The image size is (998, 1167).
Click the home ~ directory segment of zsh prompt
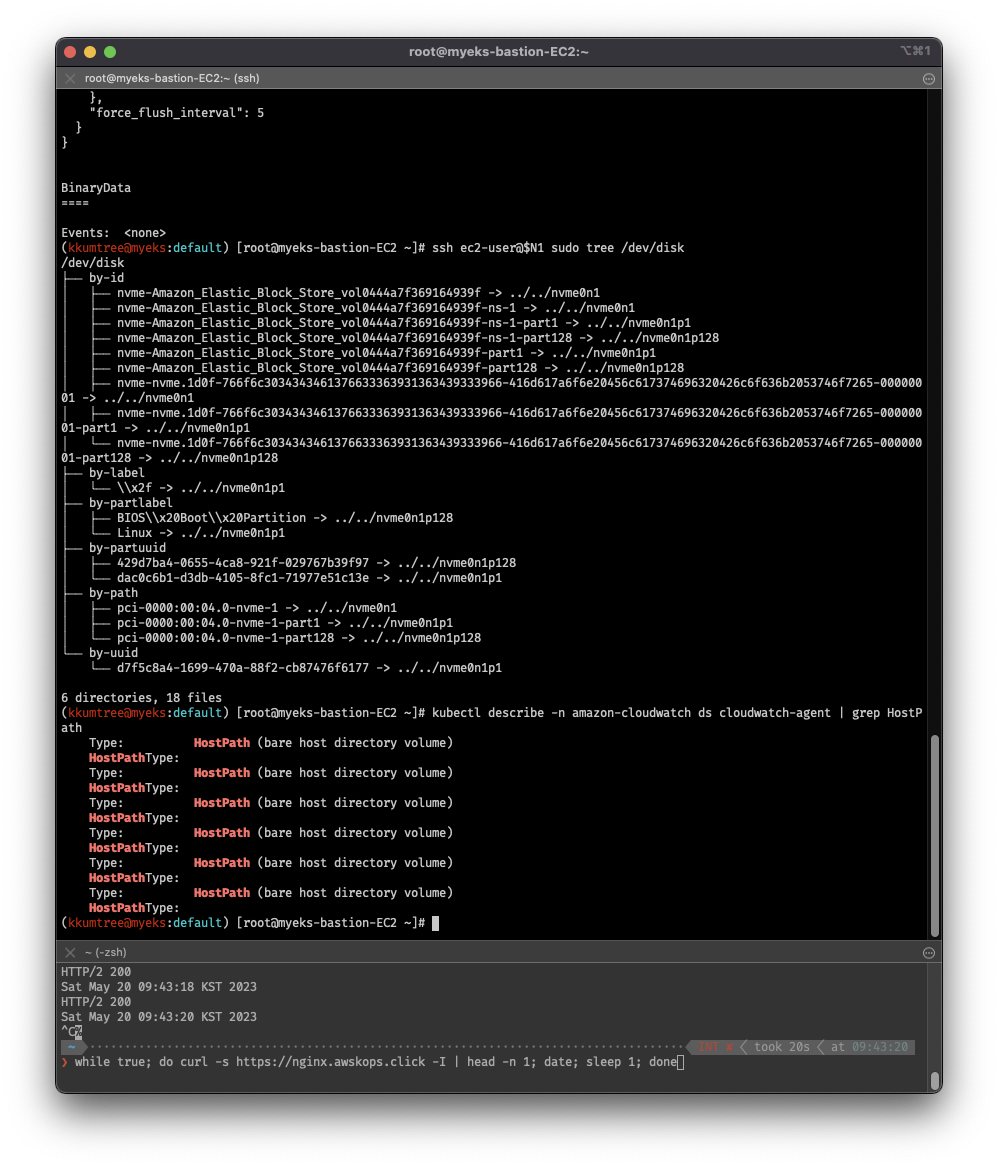click(x=72, y=1047)
